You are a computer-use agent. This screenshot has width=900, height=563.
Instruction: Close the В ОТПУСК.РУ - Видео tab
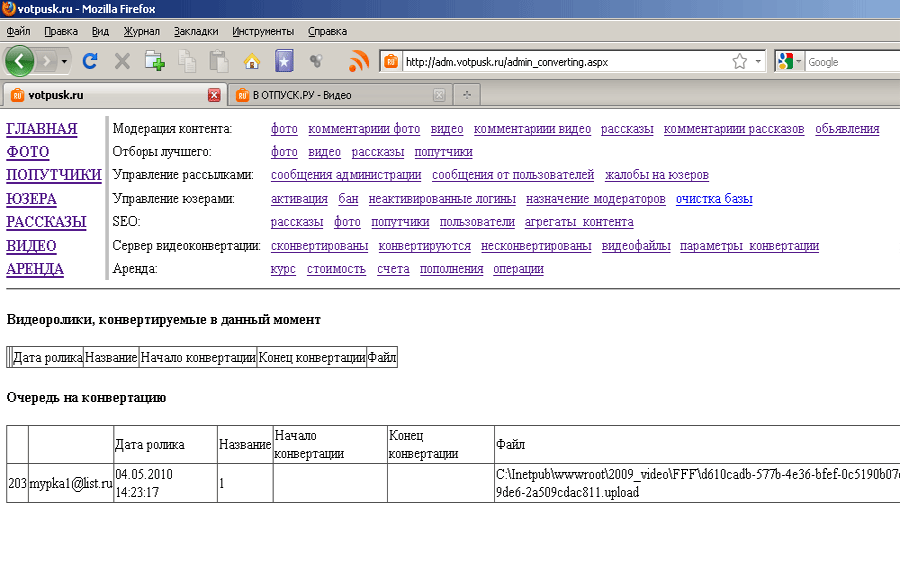(439, 95)
